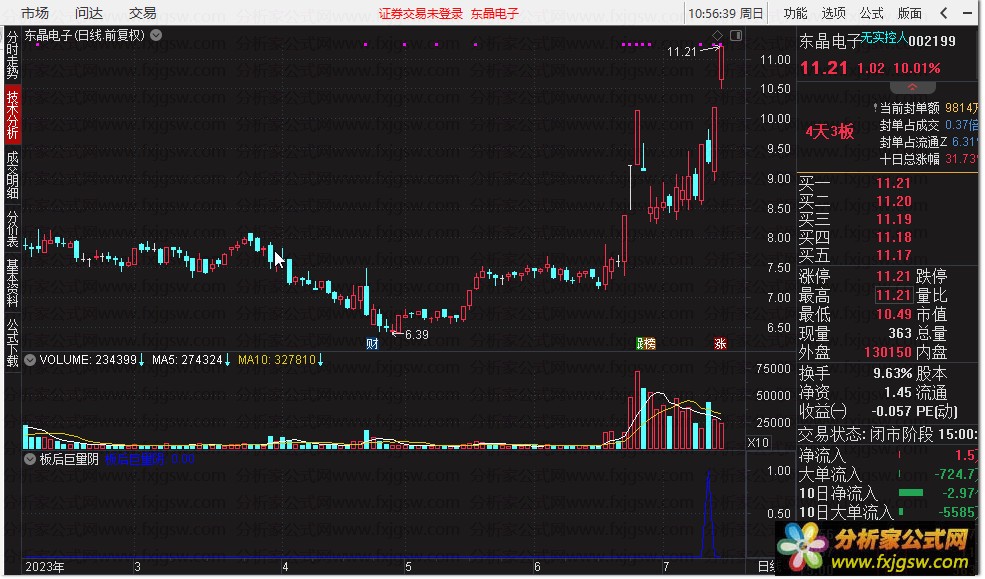Click the X10 volume scale label
The height and width of the screenshot is (579, 985).
(x=758, y=442)
